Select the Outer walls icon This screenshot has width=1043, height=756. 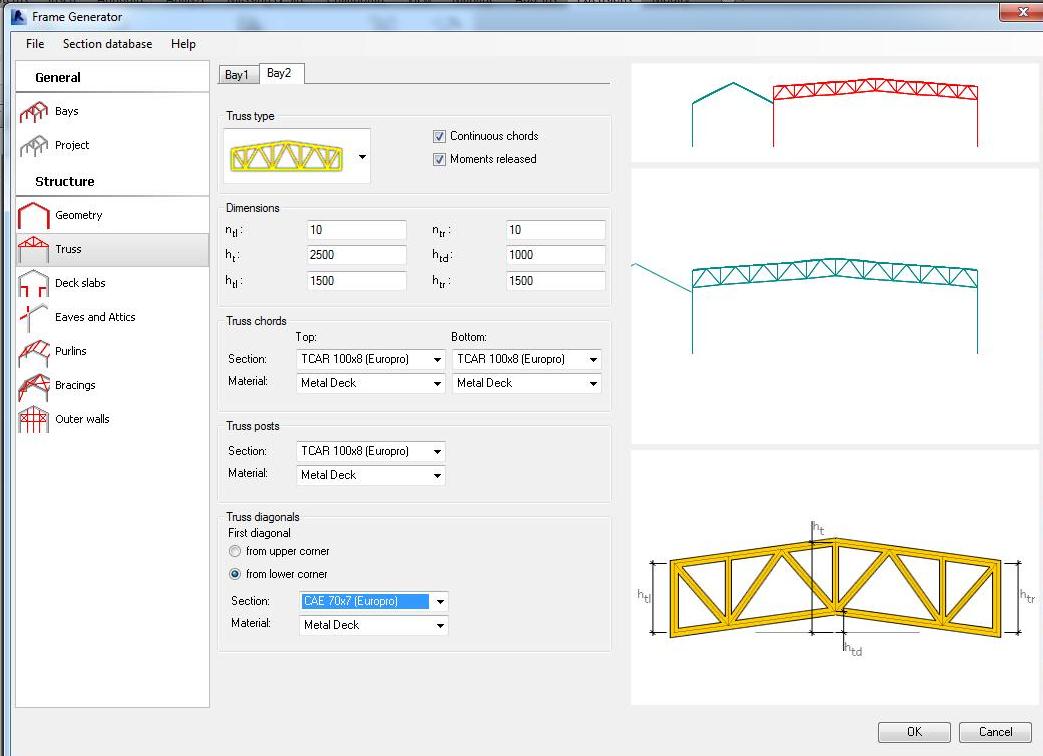pyautogui.click(x=34, y=420)
